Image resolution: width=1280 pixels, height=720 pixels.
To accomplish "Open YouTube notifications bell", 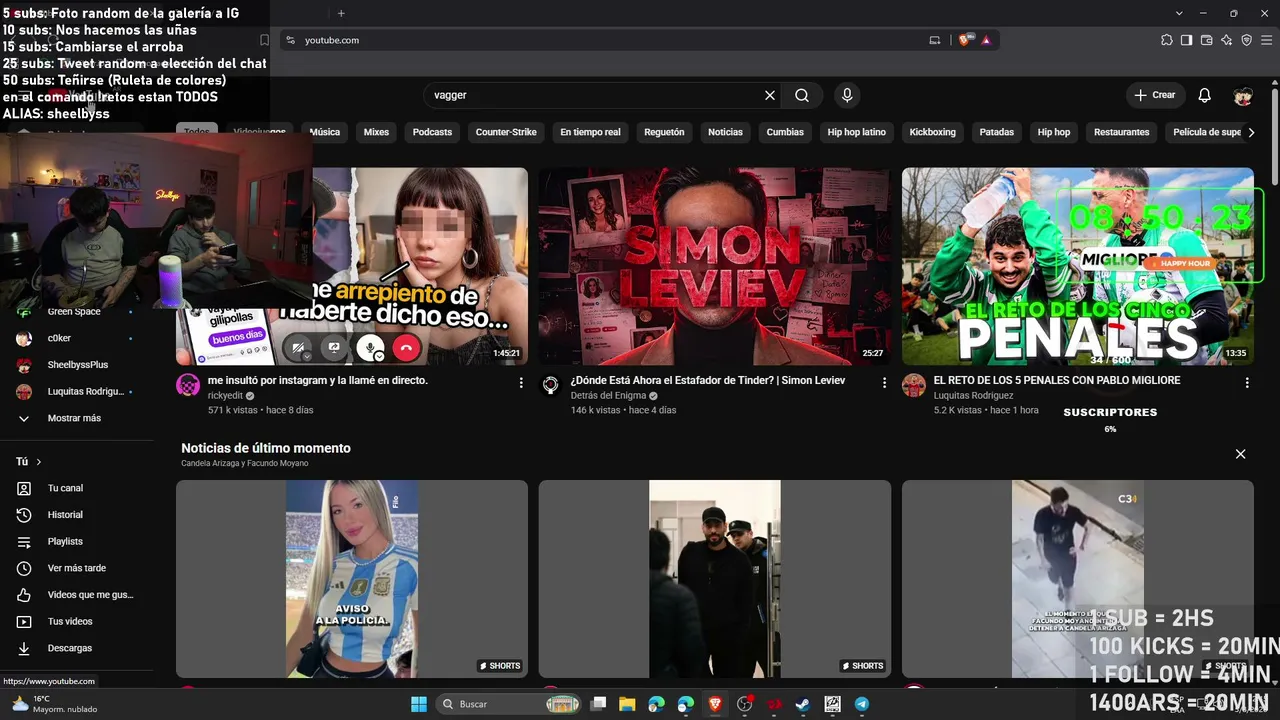I will [1205, 95].
